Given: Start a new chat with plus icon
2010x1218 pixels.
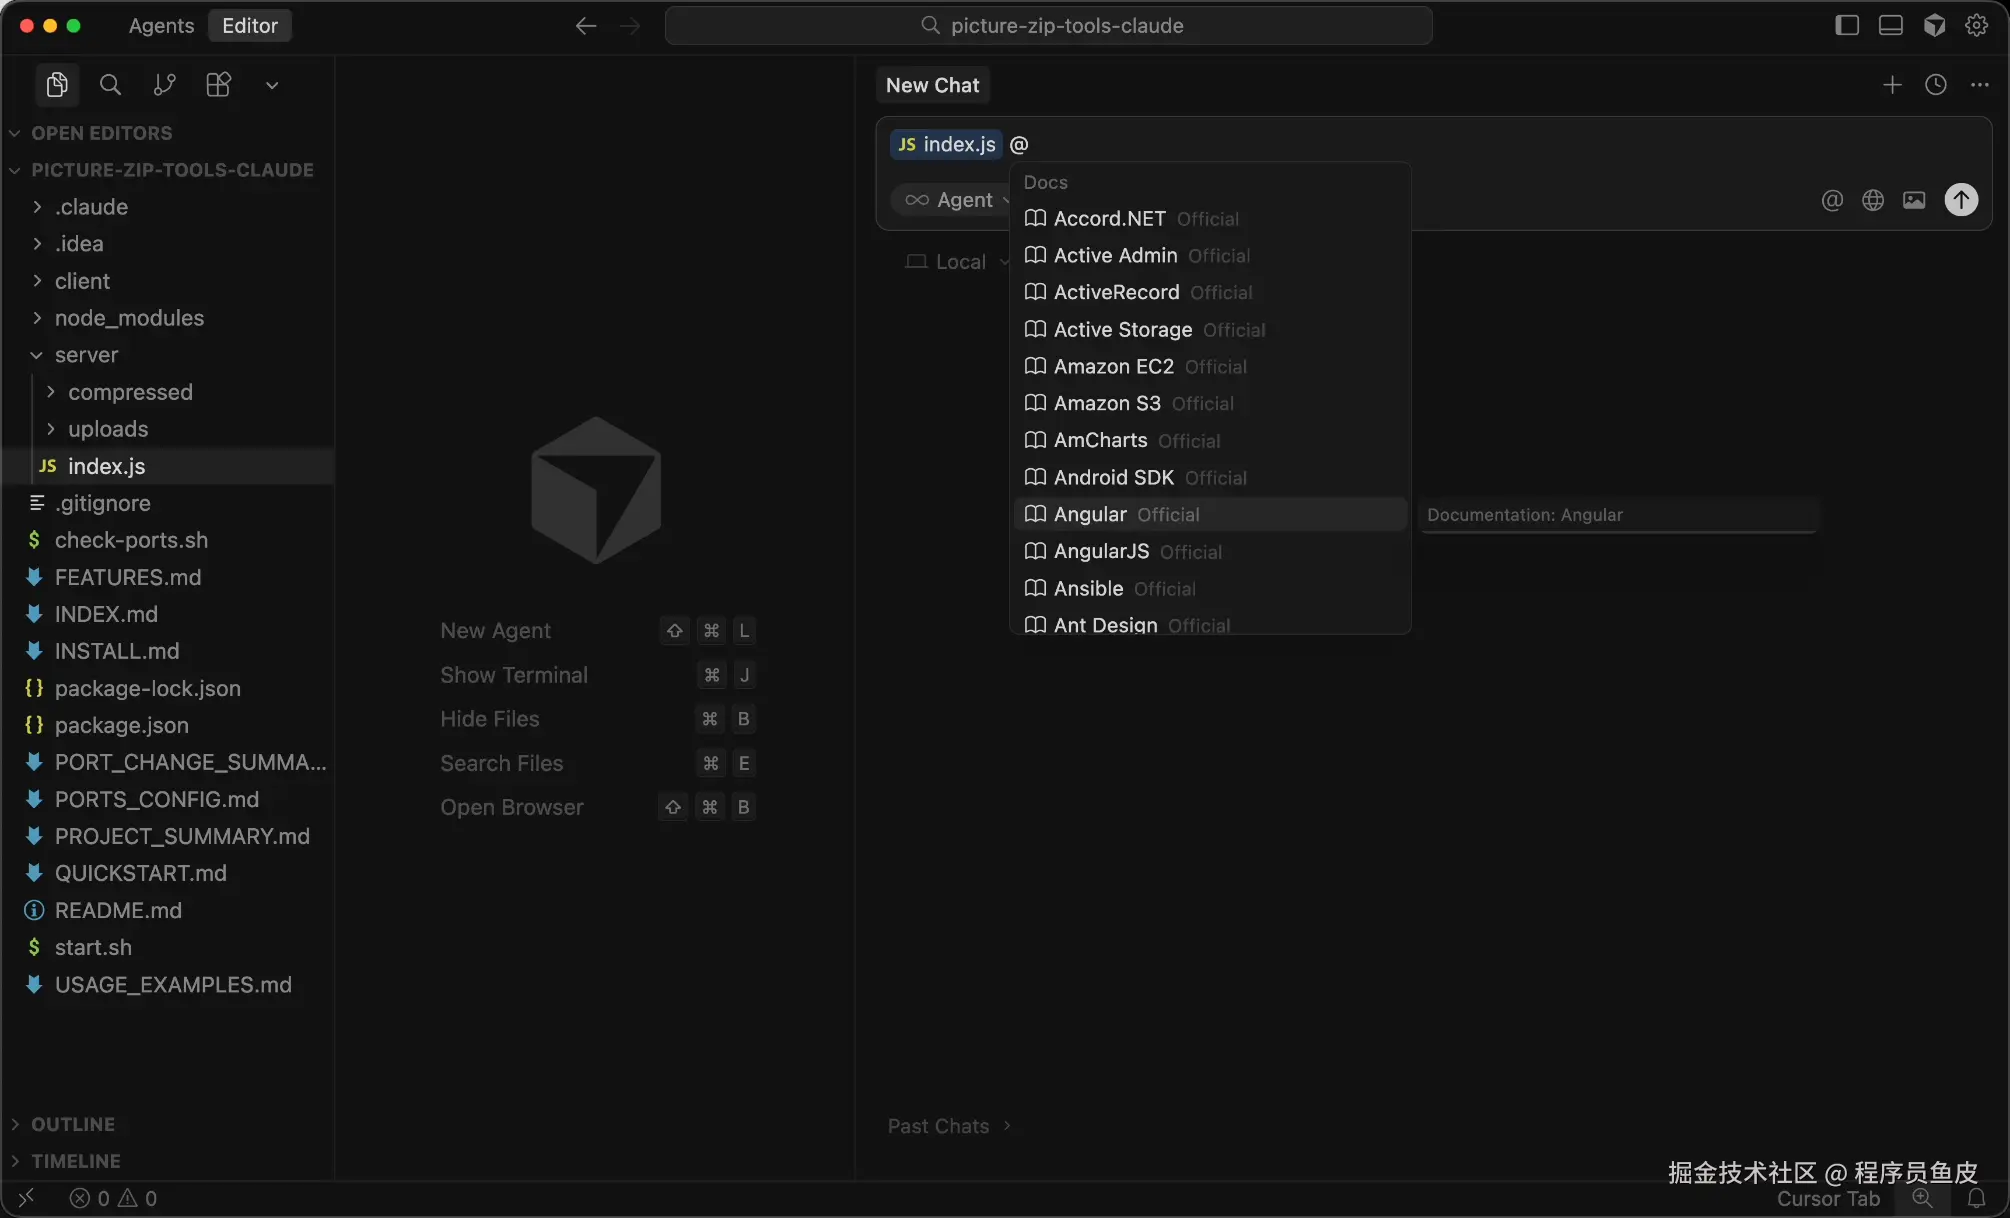Looking at the screenshot, I should tap(1892, 85).
